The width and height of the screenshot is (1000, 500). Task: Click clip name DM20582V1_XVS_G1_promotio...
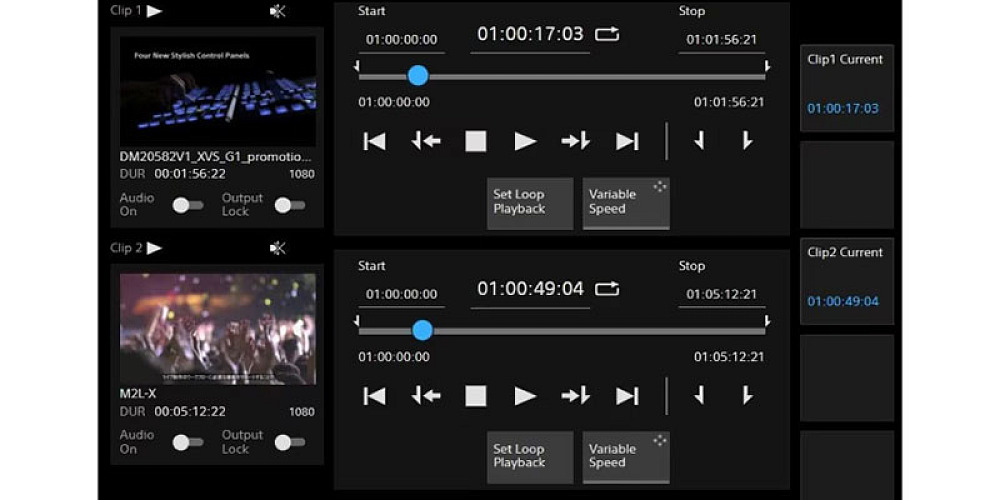coord(216,157)
